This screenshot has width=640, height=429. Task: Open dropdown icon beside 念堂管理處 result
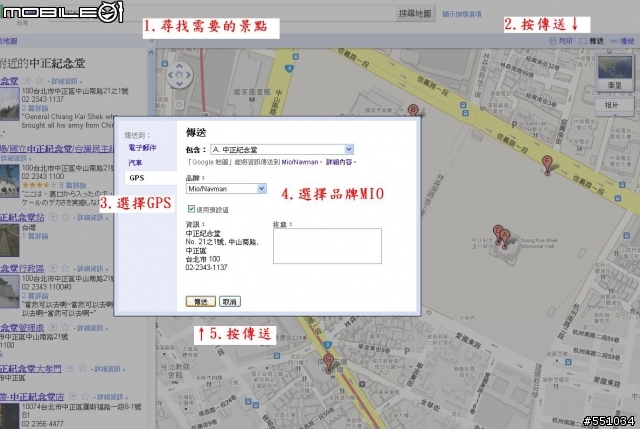coord(53,327)
